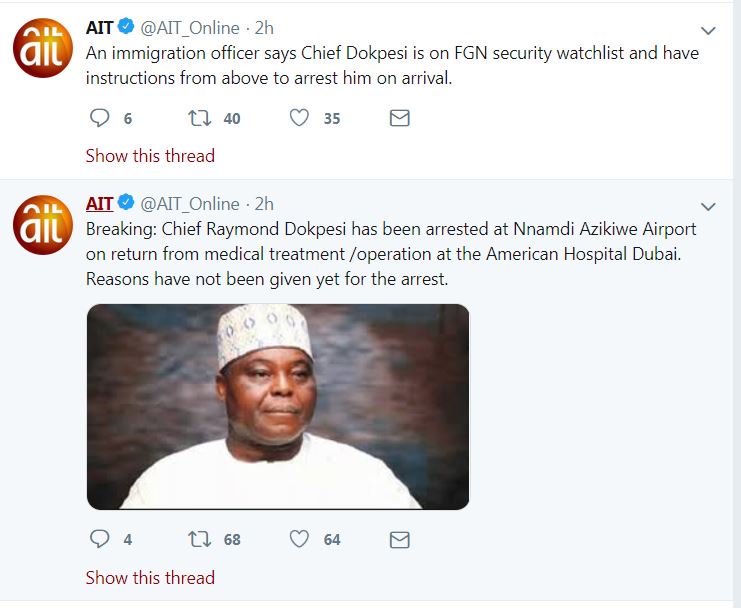Reply to the Breaking arrest tweet

pos(99,539)
